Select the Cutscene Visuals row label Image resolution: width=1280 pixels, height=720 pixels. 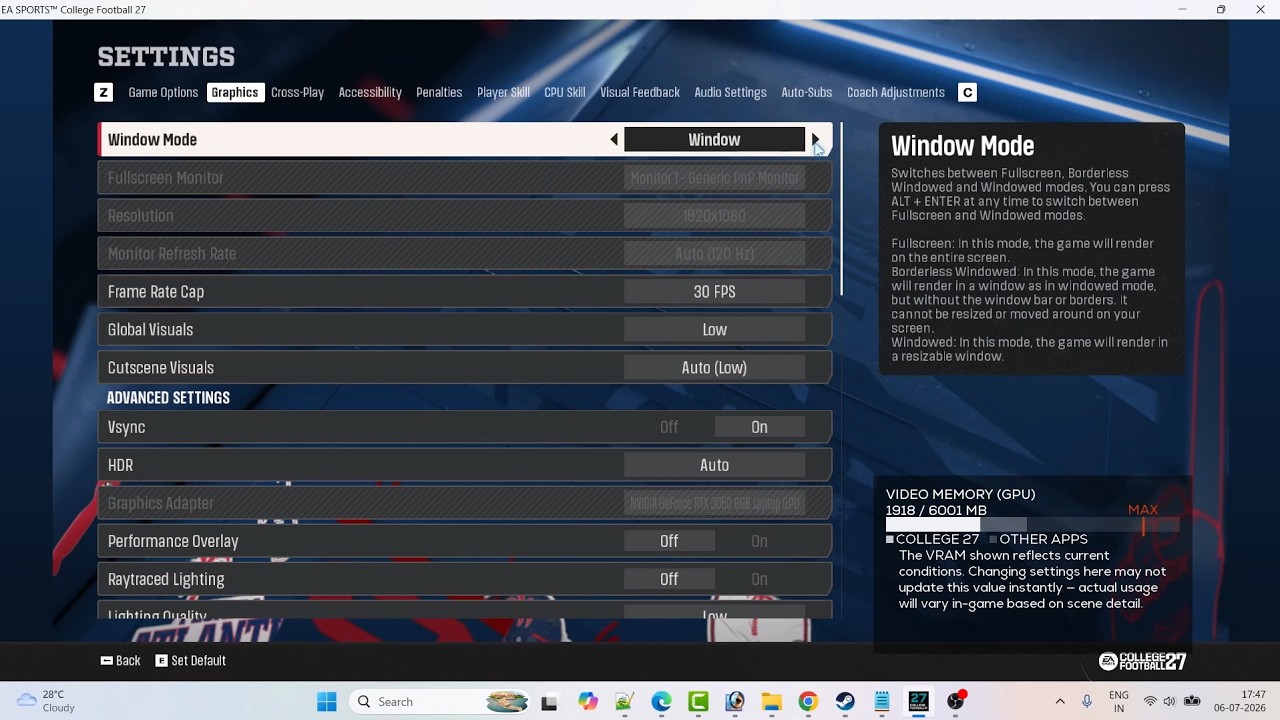[x=161, y=368]
